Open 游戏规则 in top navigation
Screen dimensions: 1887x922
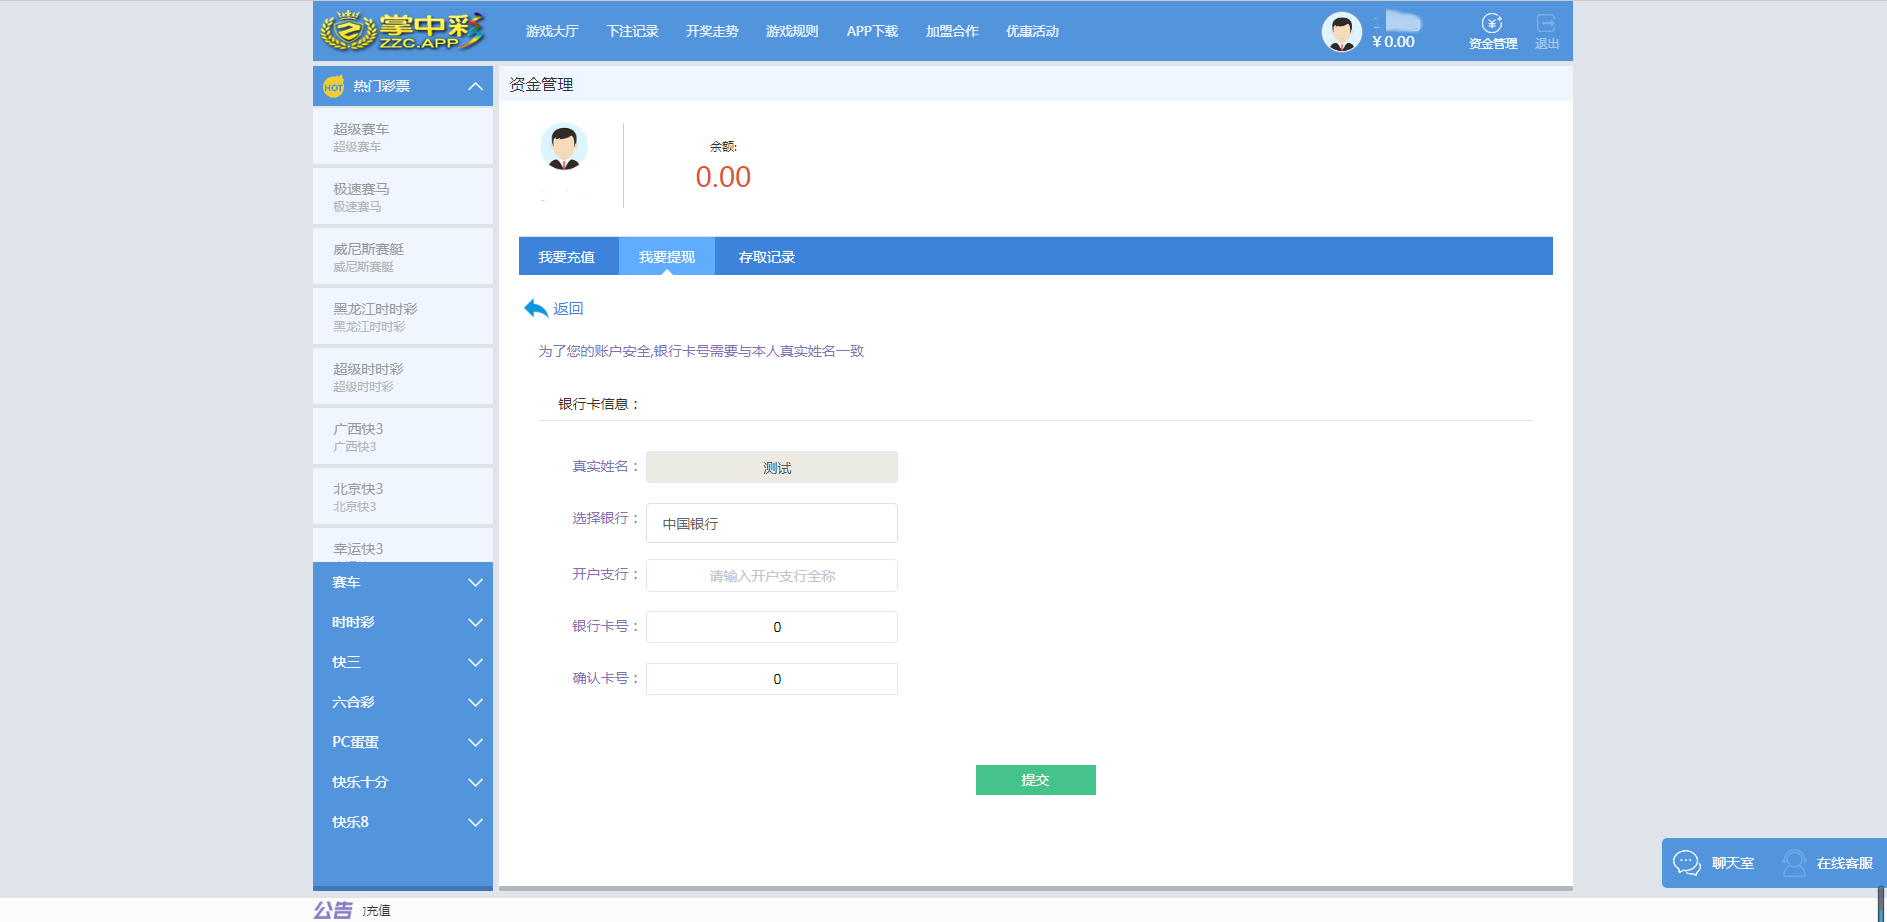pos(792,31)
